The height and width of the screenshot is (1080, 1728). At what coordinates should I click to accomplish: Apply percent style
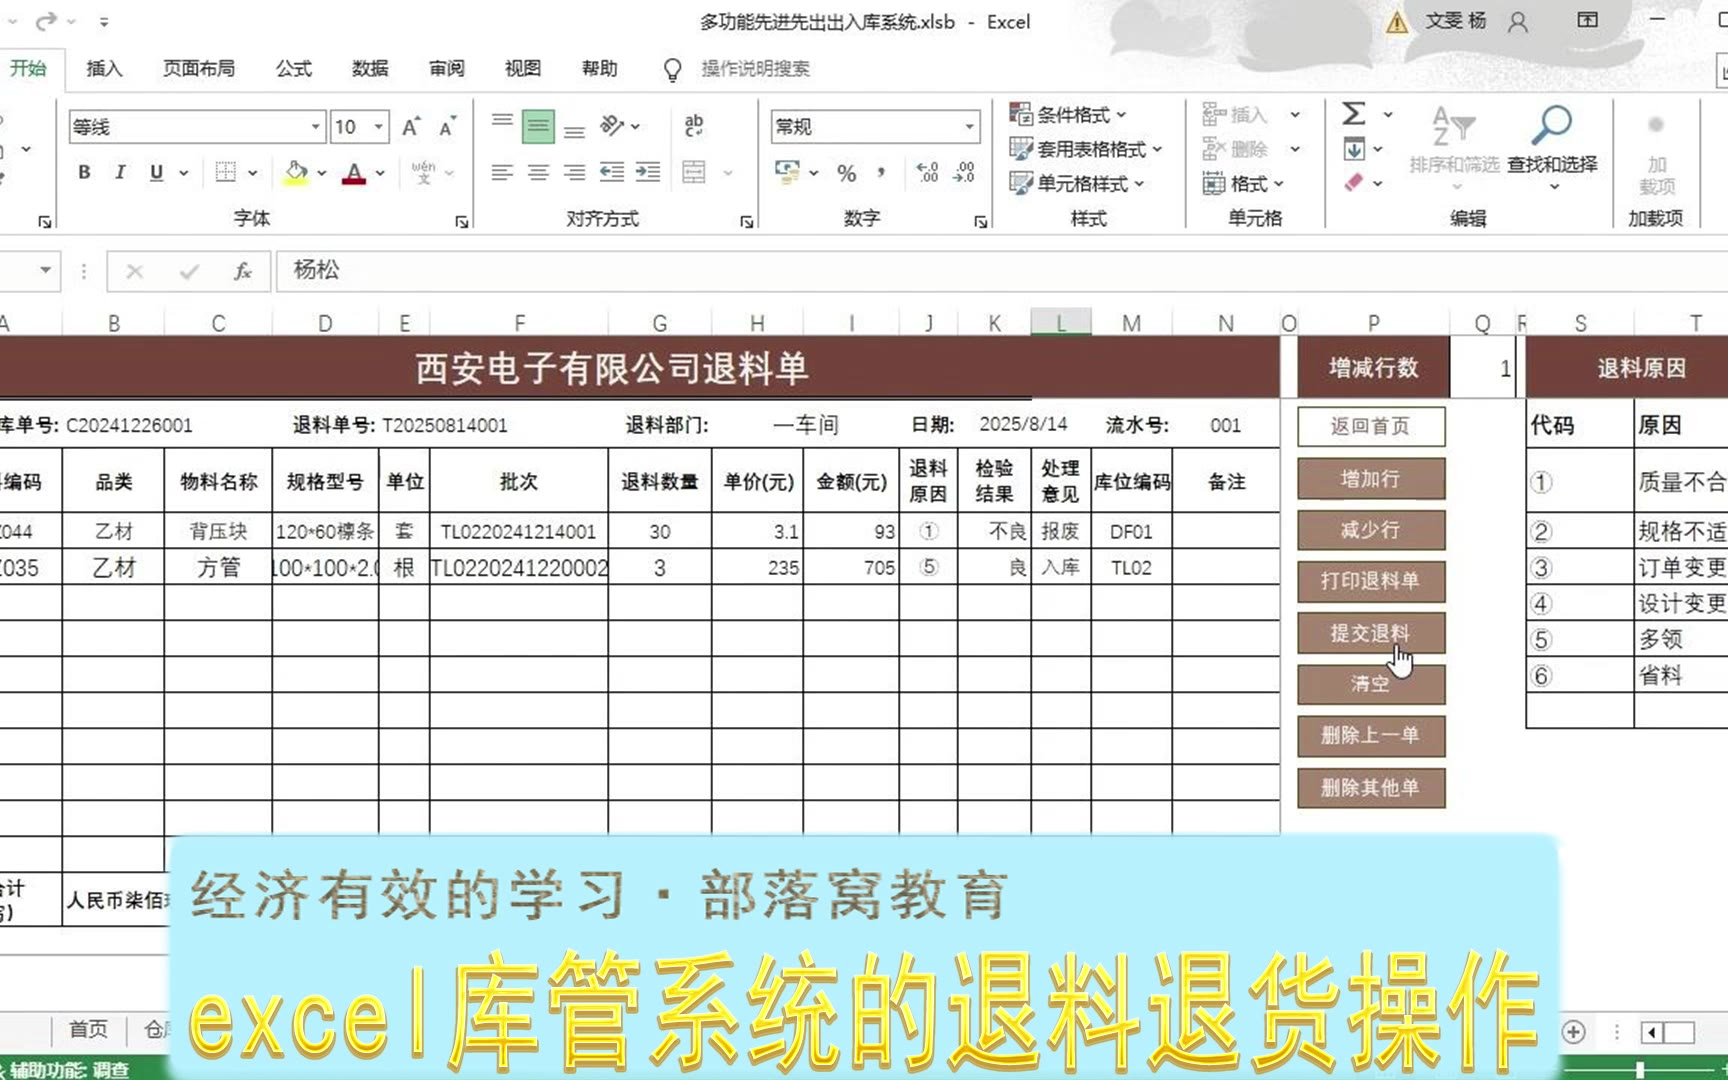(x=847, y=172)
